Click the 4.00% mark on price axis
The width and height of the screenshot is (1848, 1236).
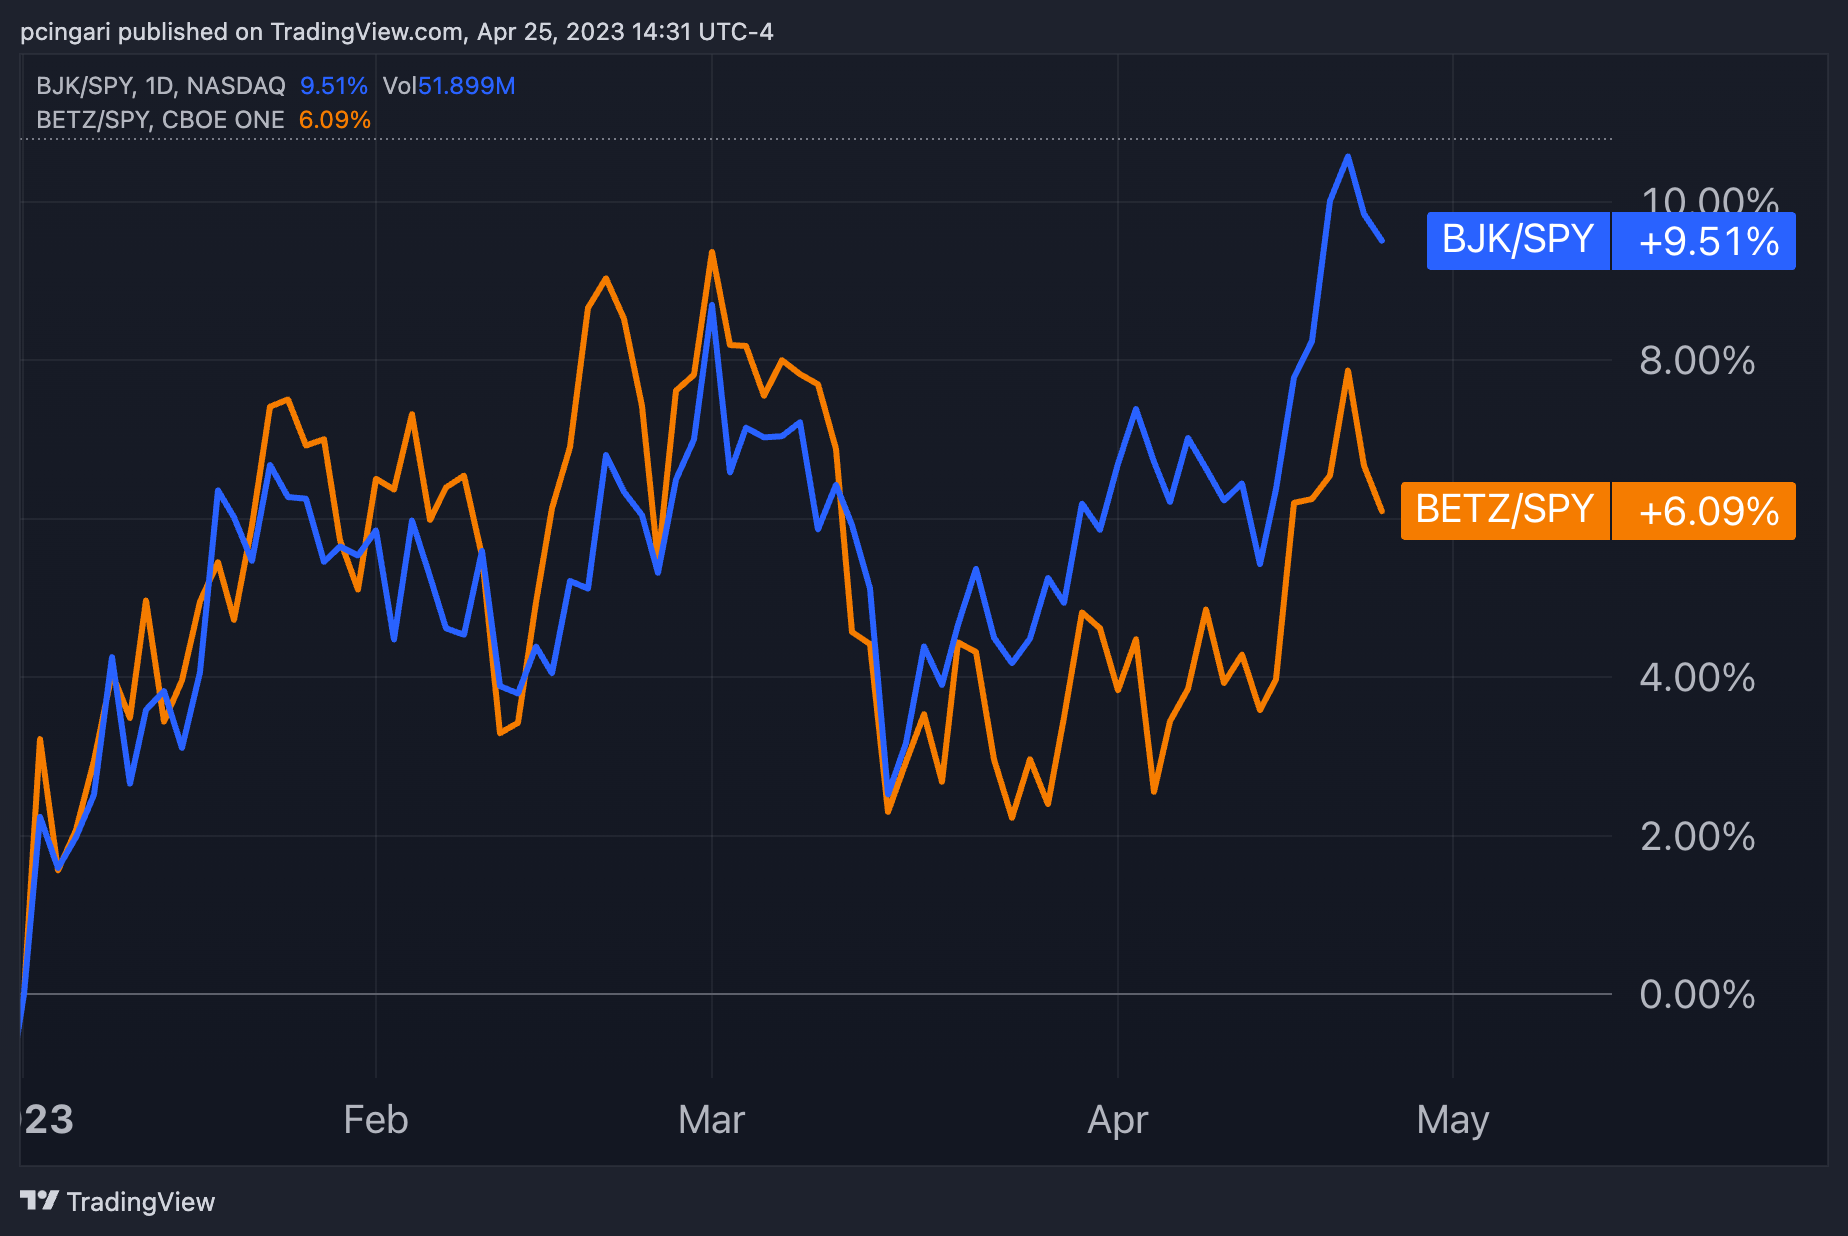(1697, 678)
